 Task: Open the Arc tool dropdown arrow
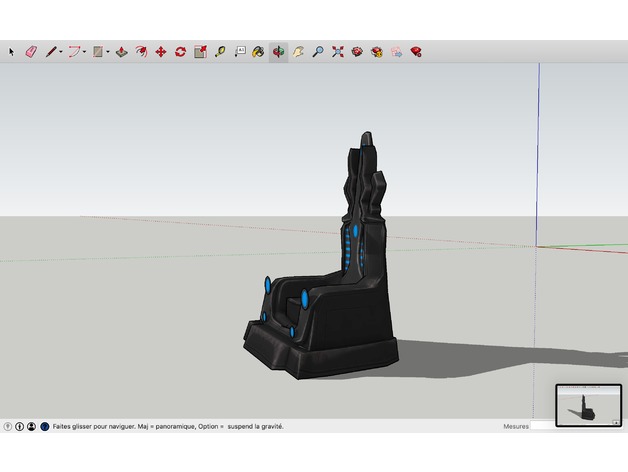pos(85,51)
